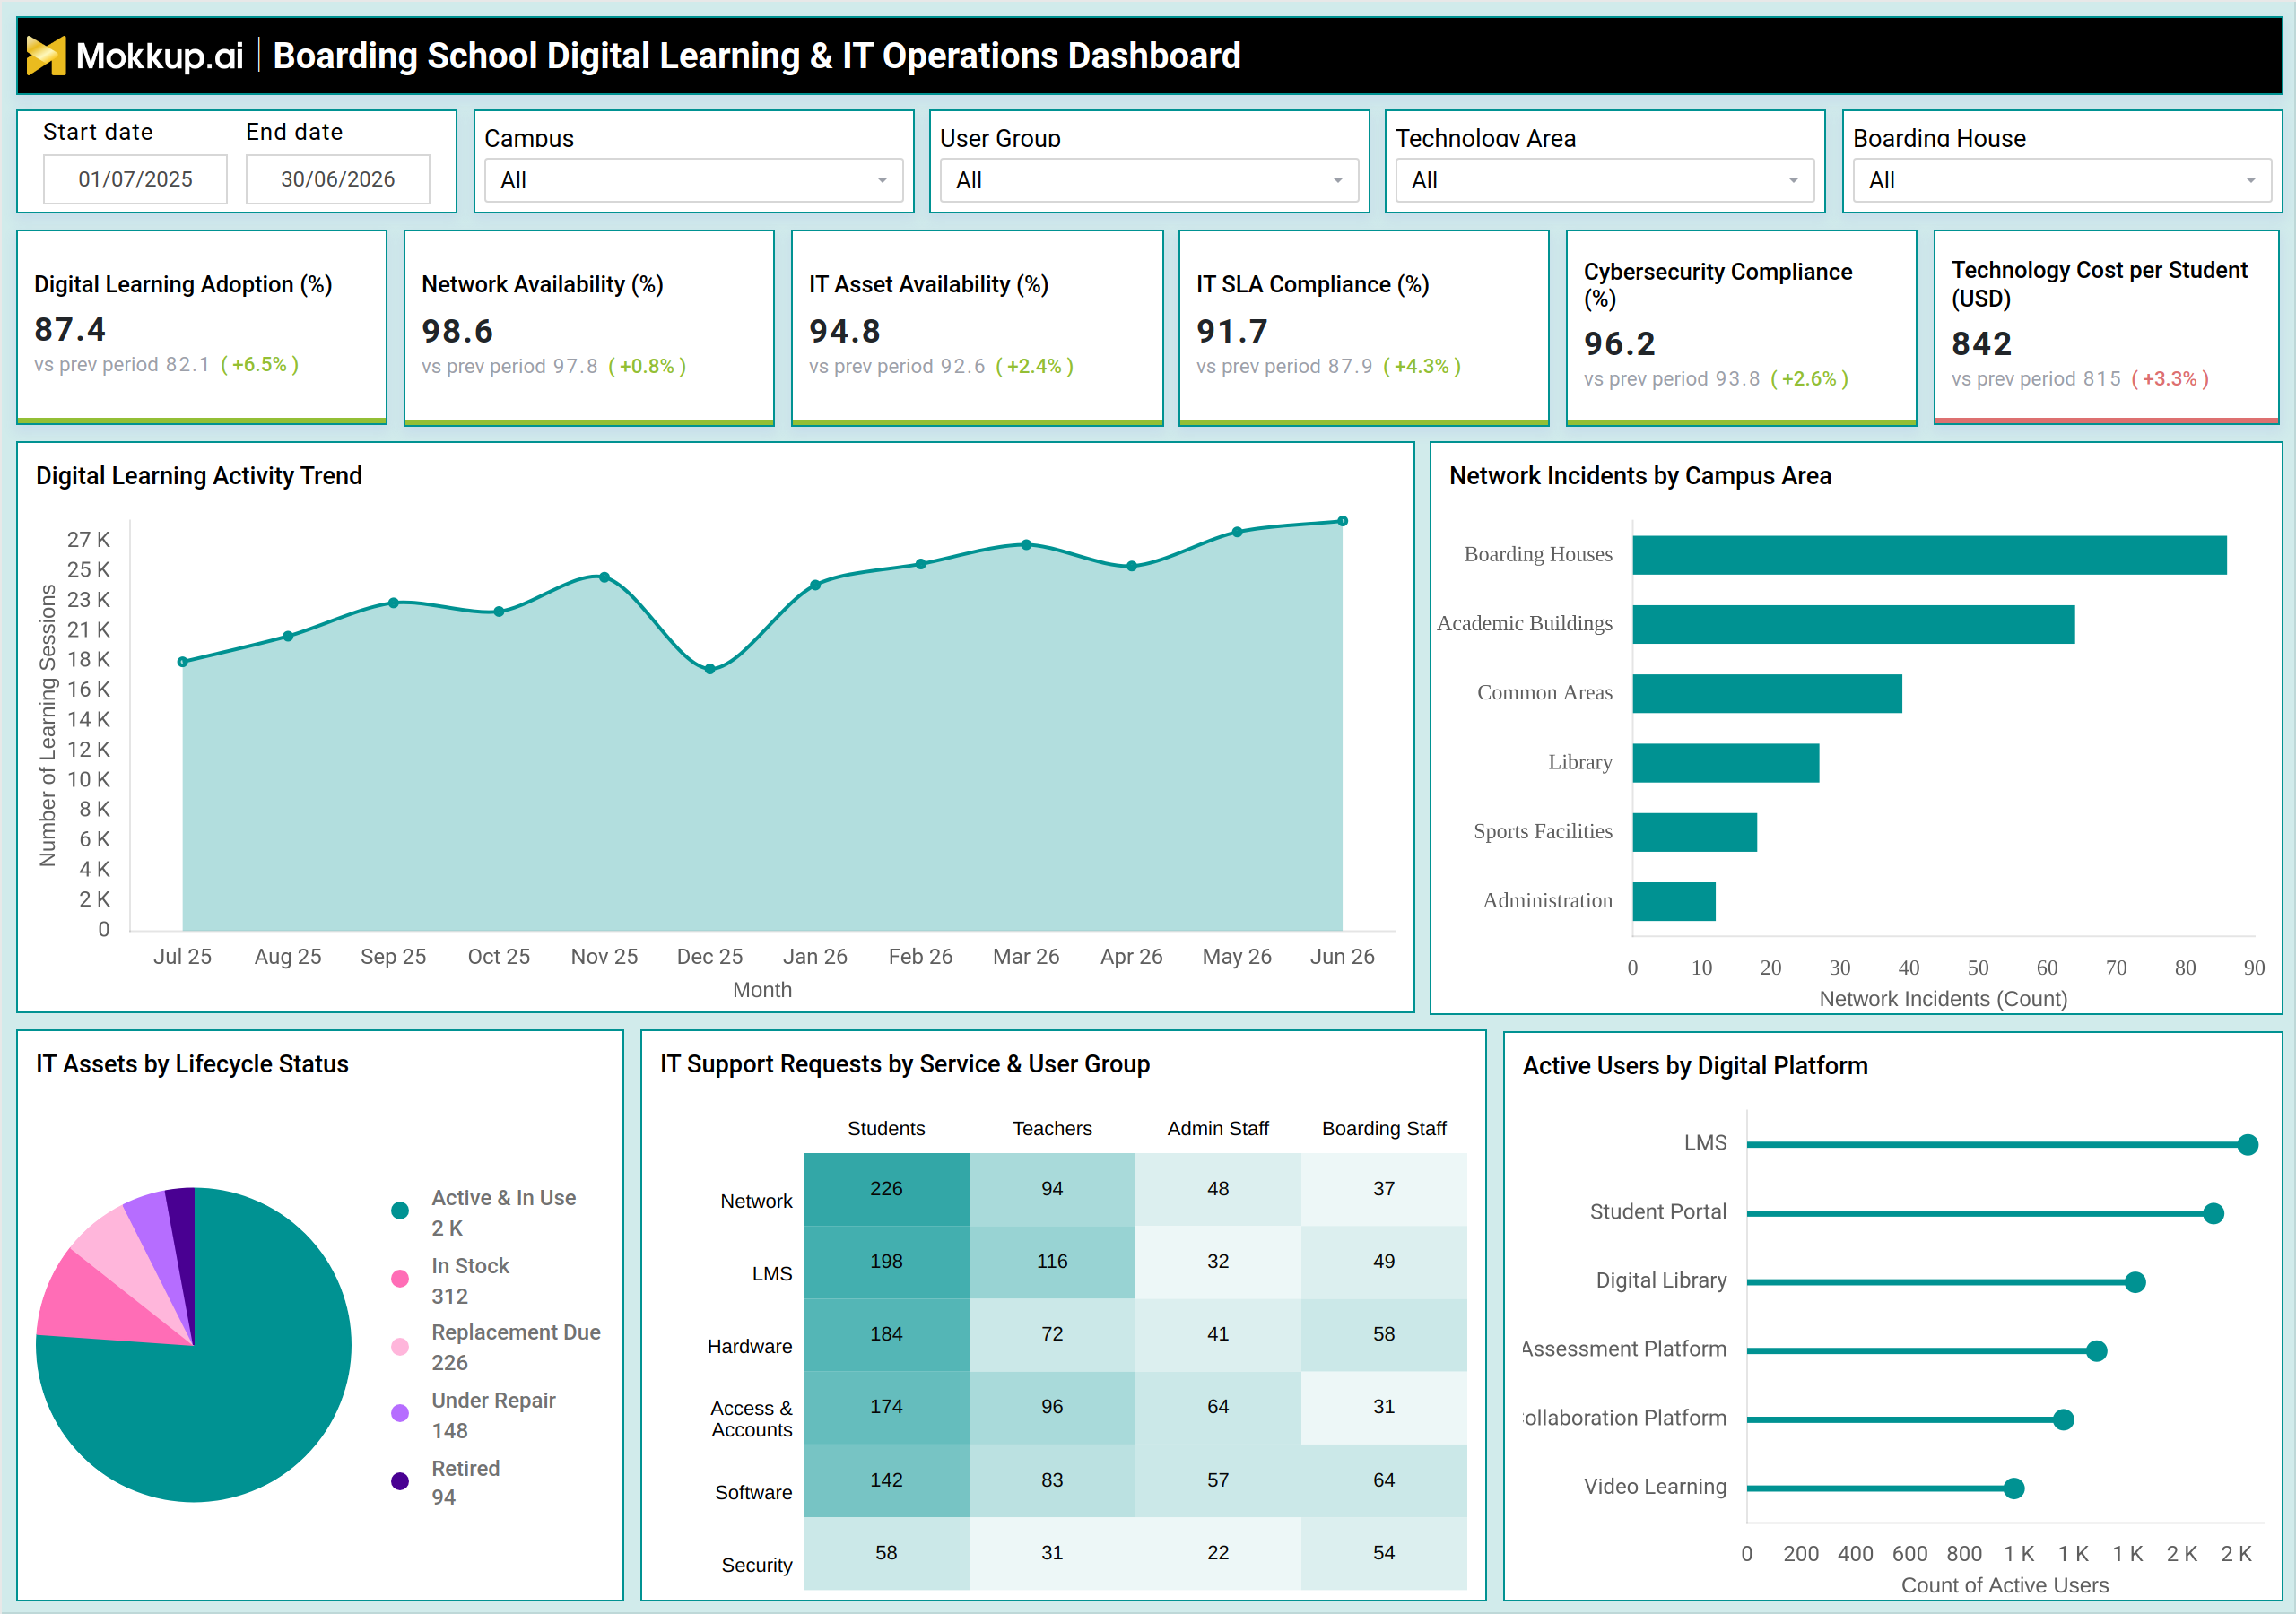The image size is (2296, 1614).
Task: Click the Students column header
Action: pyautogui.click(x=886, y=1128)
